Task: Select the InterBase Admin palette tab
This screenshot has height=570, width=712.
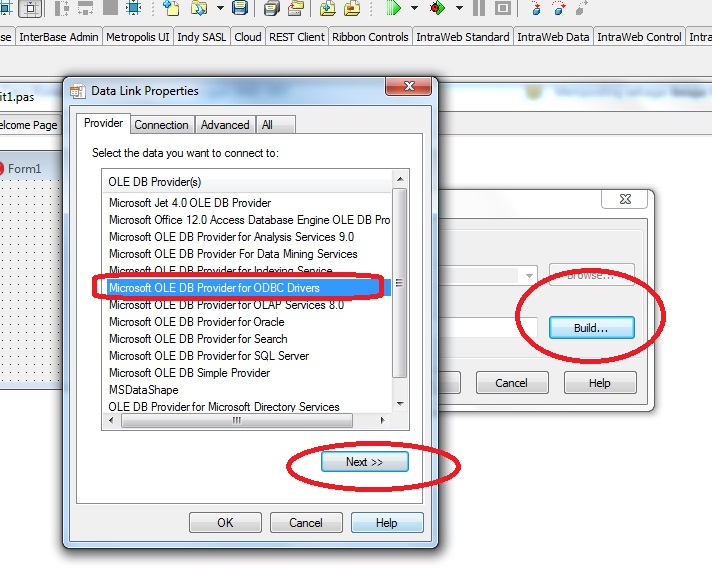Action: [59, 37]
